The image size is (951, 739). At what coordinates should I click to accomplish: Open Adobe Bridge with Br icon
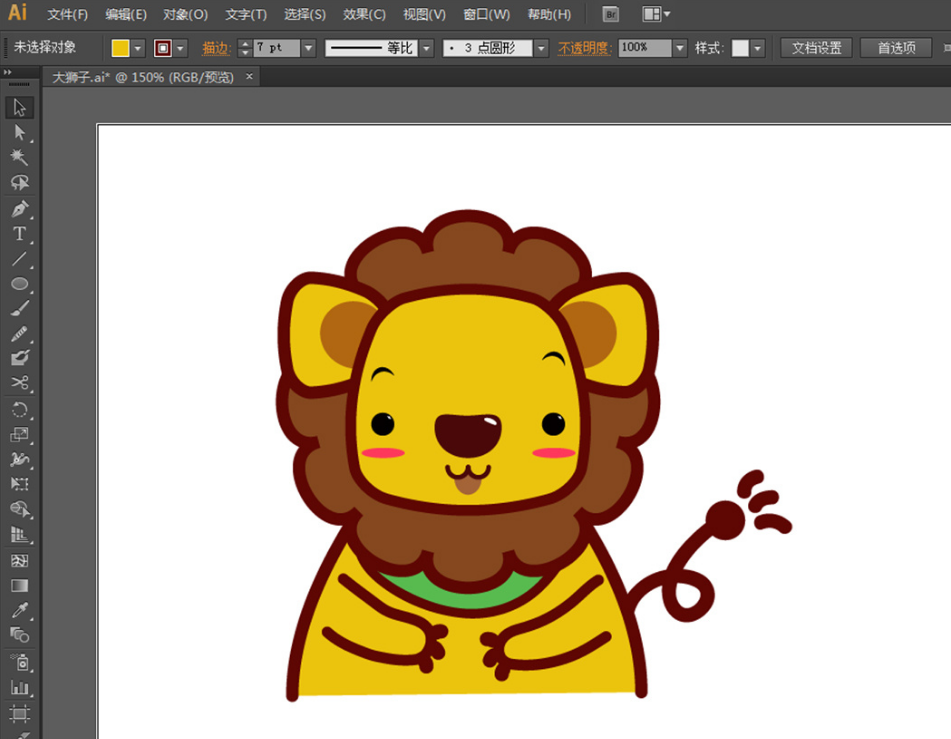tap(611, 14)
